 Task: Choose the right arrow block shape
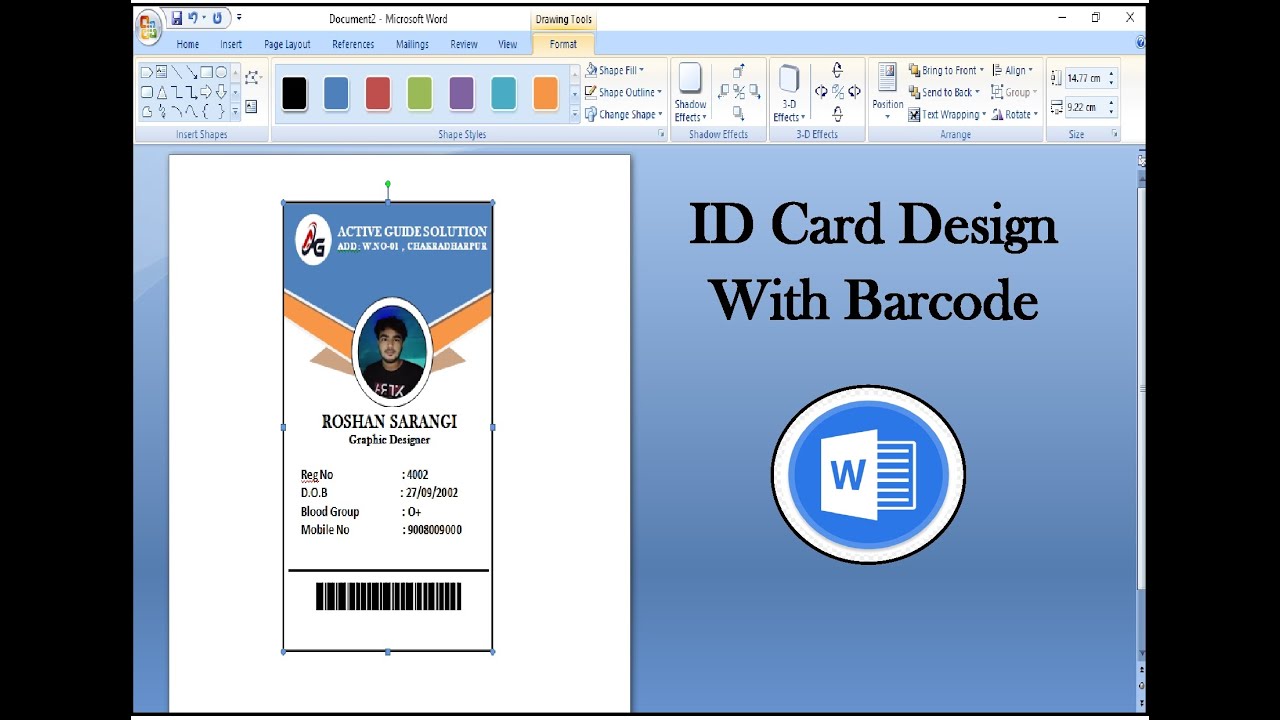coord(206,92)
